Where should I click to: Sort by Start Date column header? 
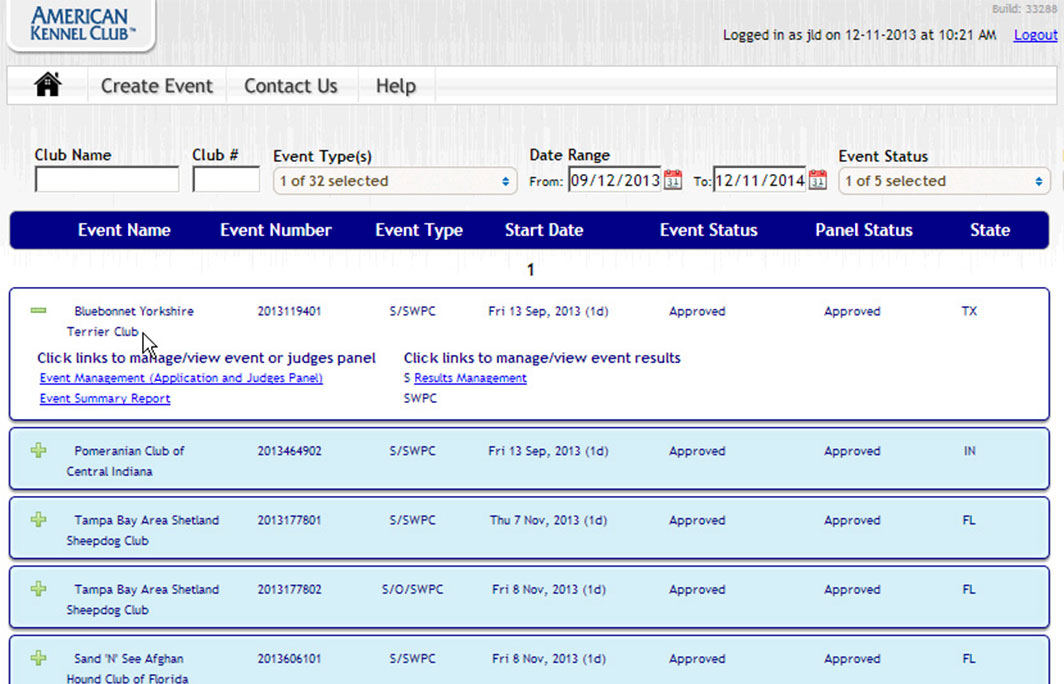544,230
